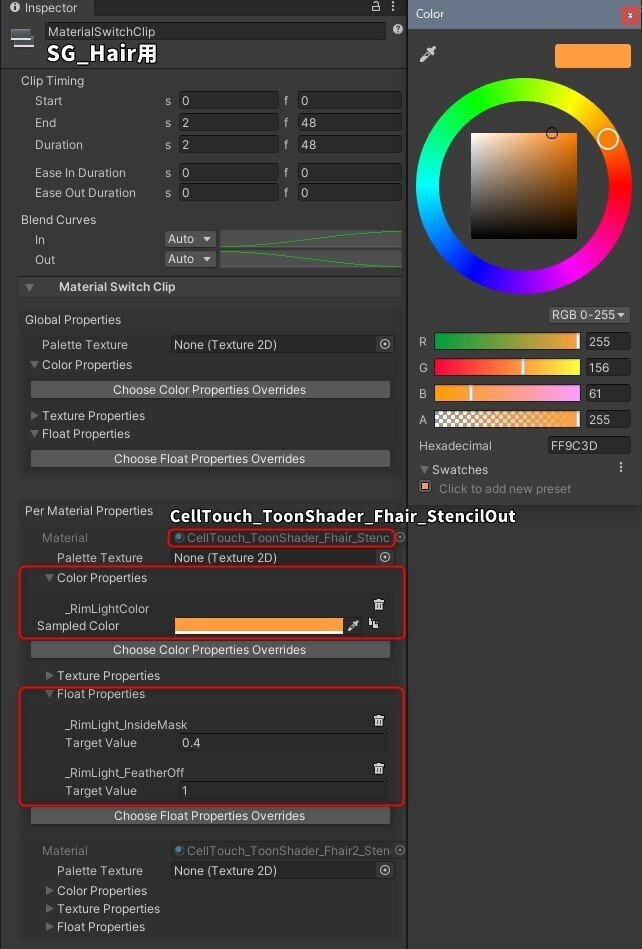The height and width of the screenshot is (949, 642).
Task: Open Palette Texture picker under Fhair2_Sten material
Action: [385, 870]
